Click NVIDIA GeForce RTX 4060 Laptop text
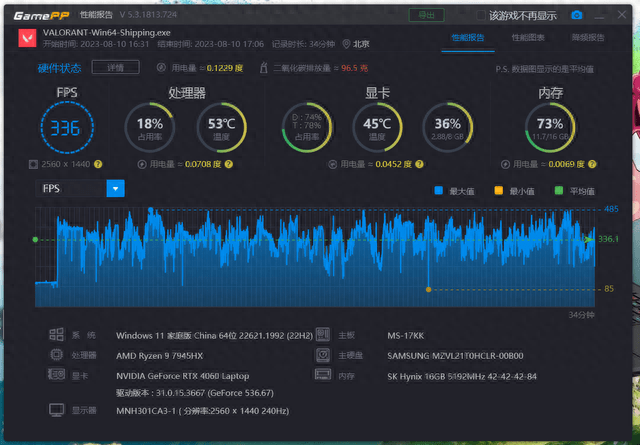The image size is (640, 445). pos(182,376)
